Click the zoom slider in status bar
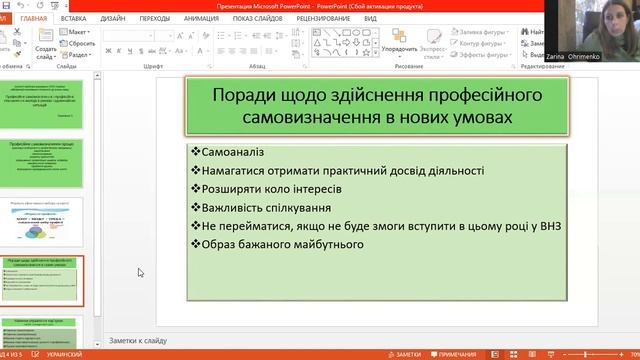 tap(593, 354)
